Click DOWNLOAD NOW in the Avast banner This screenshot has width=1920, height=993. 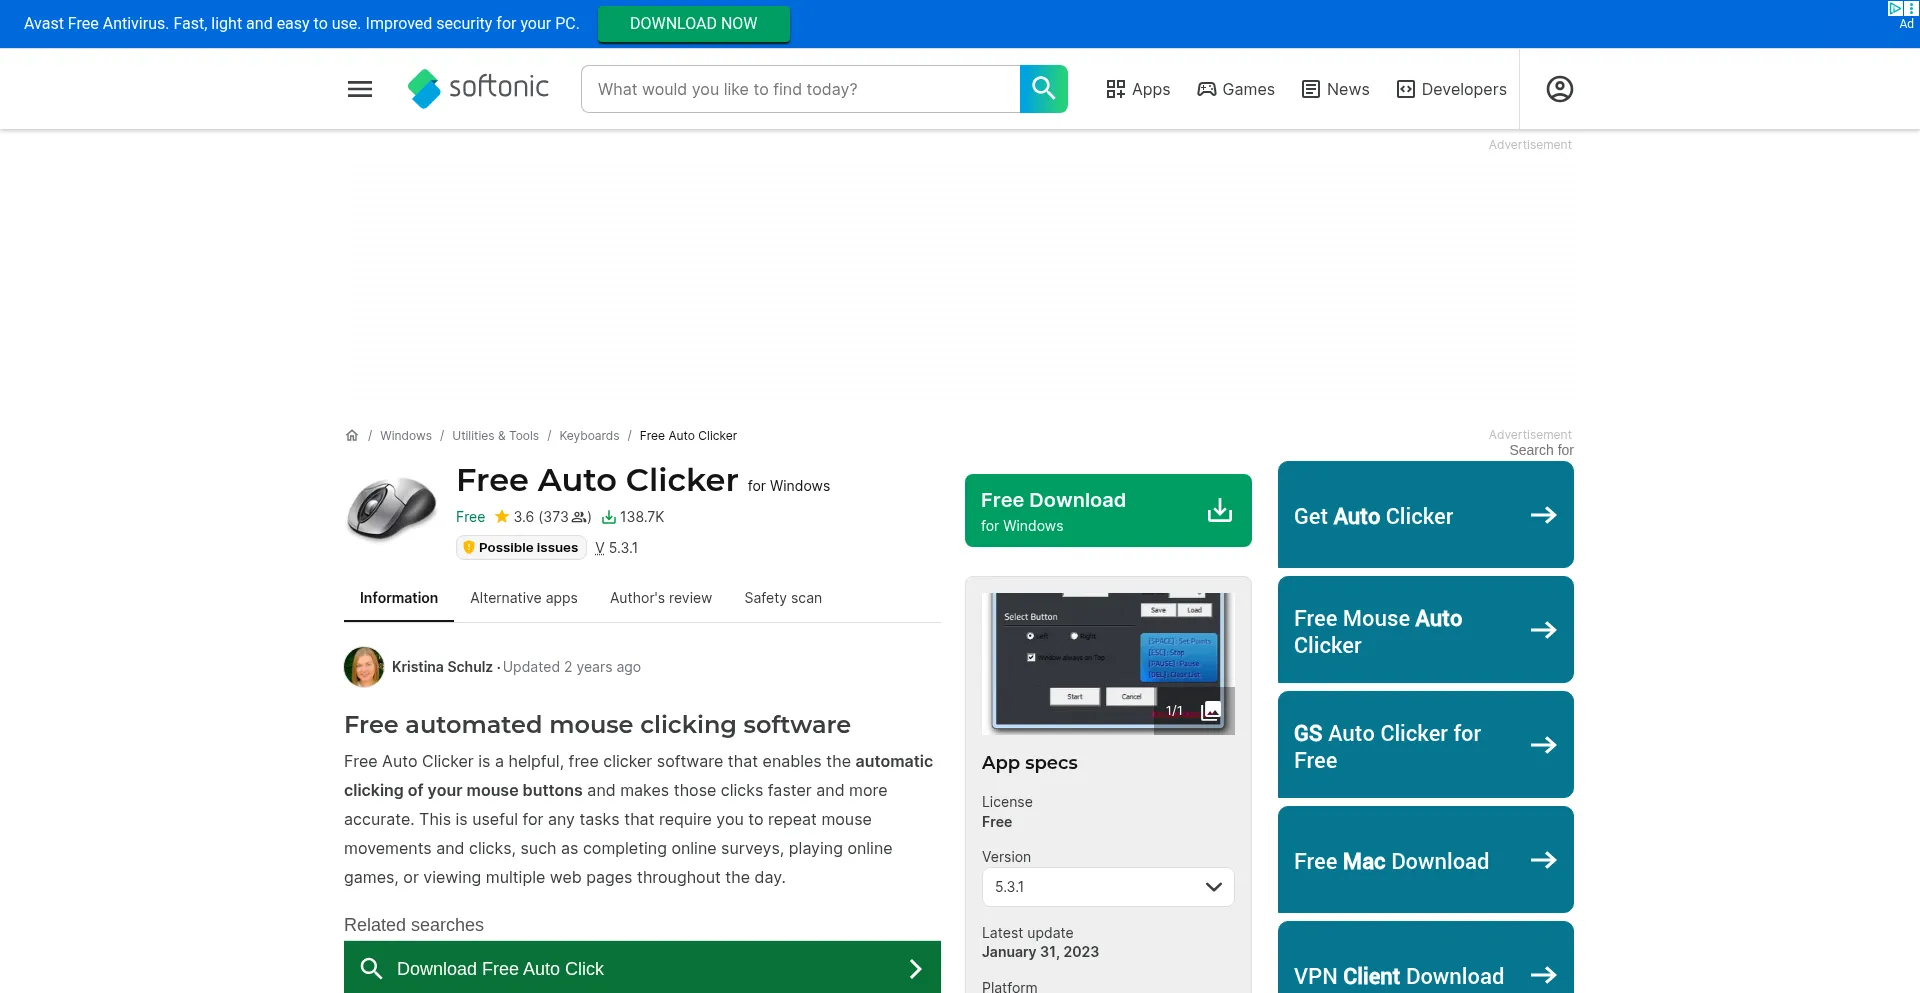(694, 23)
